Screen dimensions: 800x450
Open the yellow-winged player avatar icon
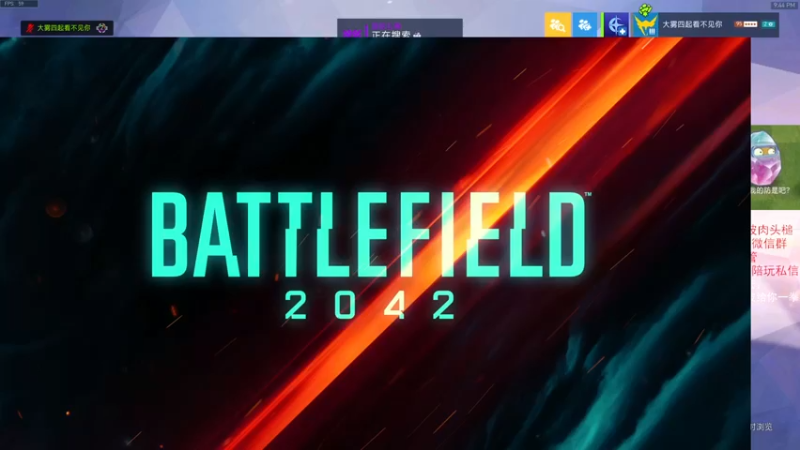point(645,25)
